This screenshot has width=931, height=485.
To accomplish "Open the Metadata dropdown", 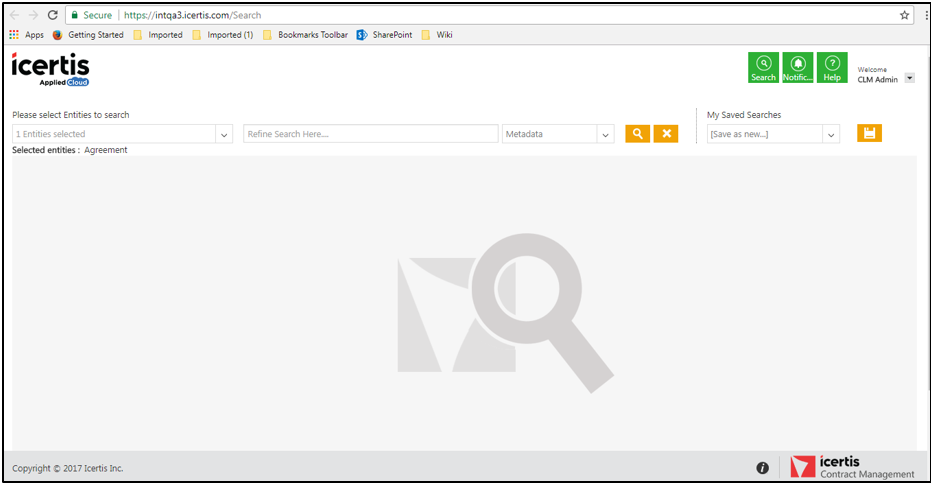I will pos(605,134).
